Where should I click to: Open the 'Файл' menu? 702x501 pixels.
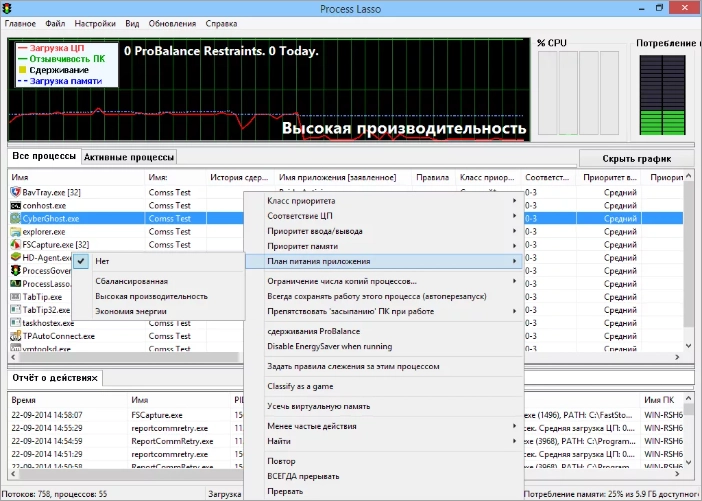tap(55, 24)
